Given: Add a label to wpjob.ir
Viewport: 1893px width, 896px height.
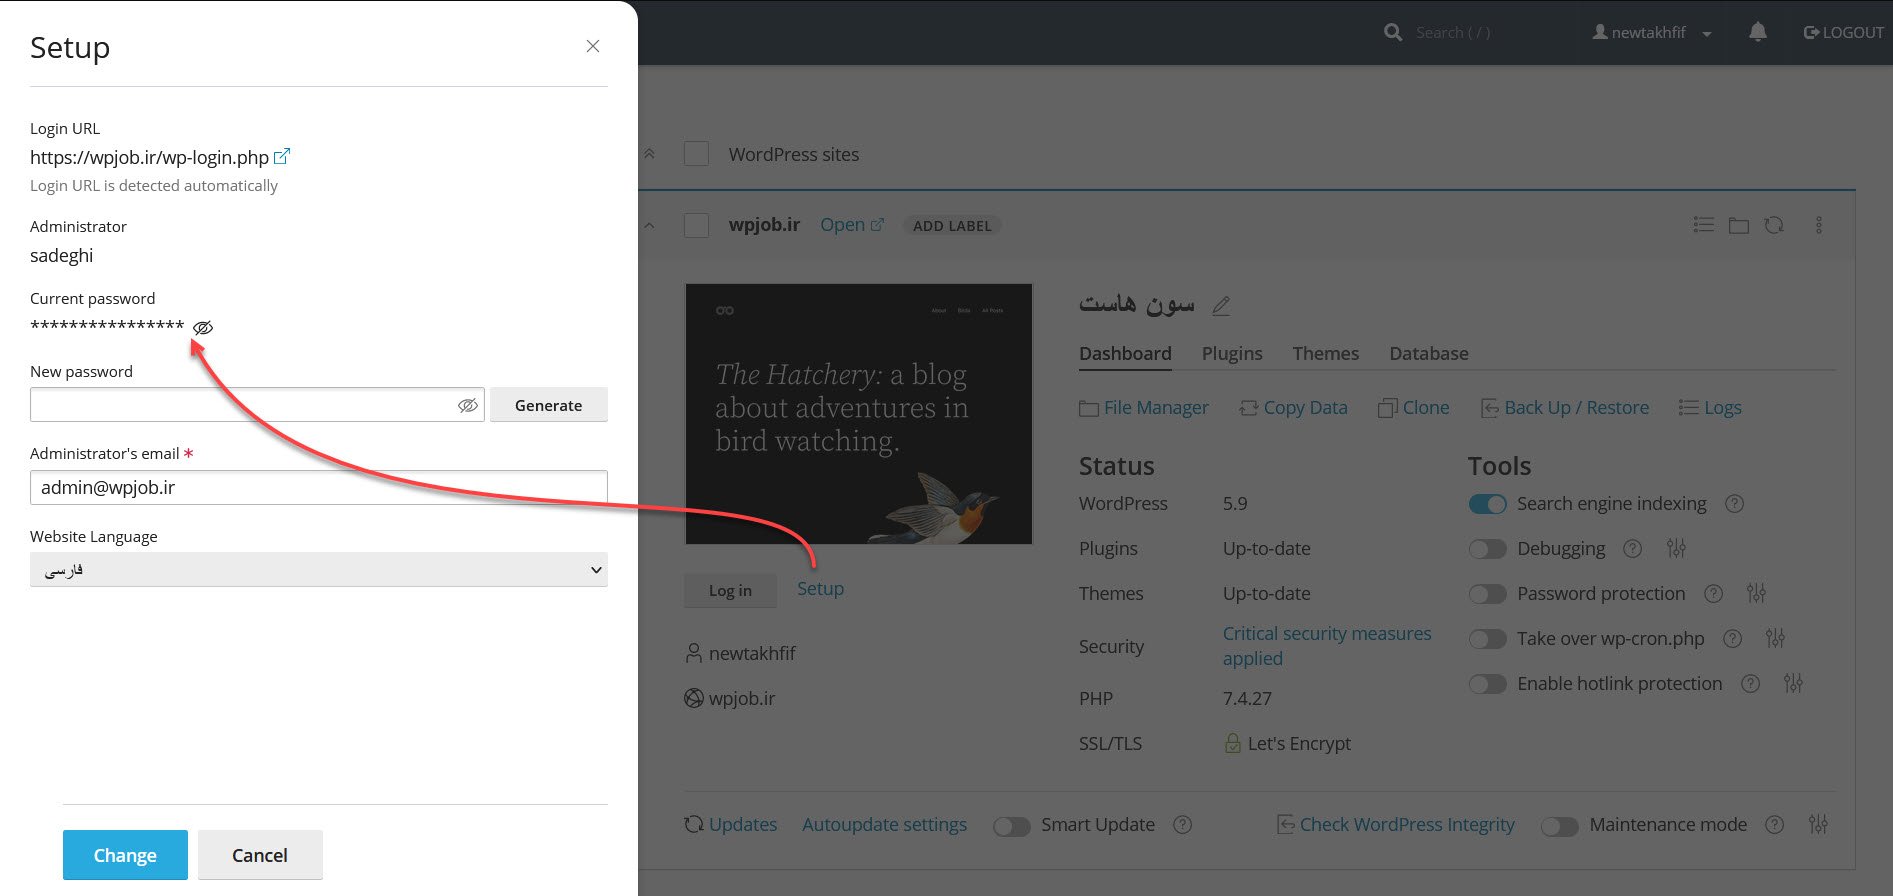Looking at the screenshot, I should (952, 226).
